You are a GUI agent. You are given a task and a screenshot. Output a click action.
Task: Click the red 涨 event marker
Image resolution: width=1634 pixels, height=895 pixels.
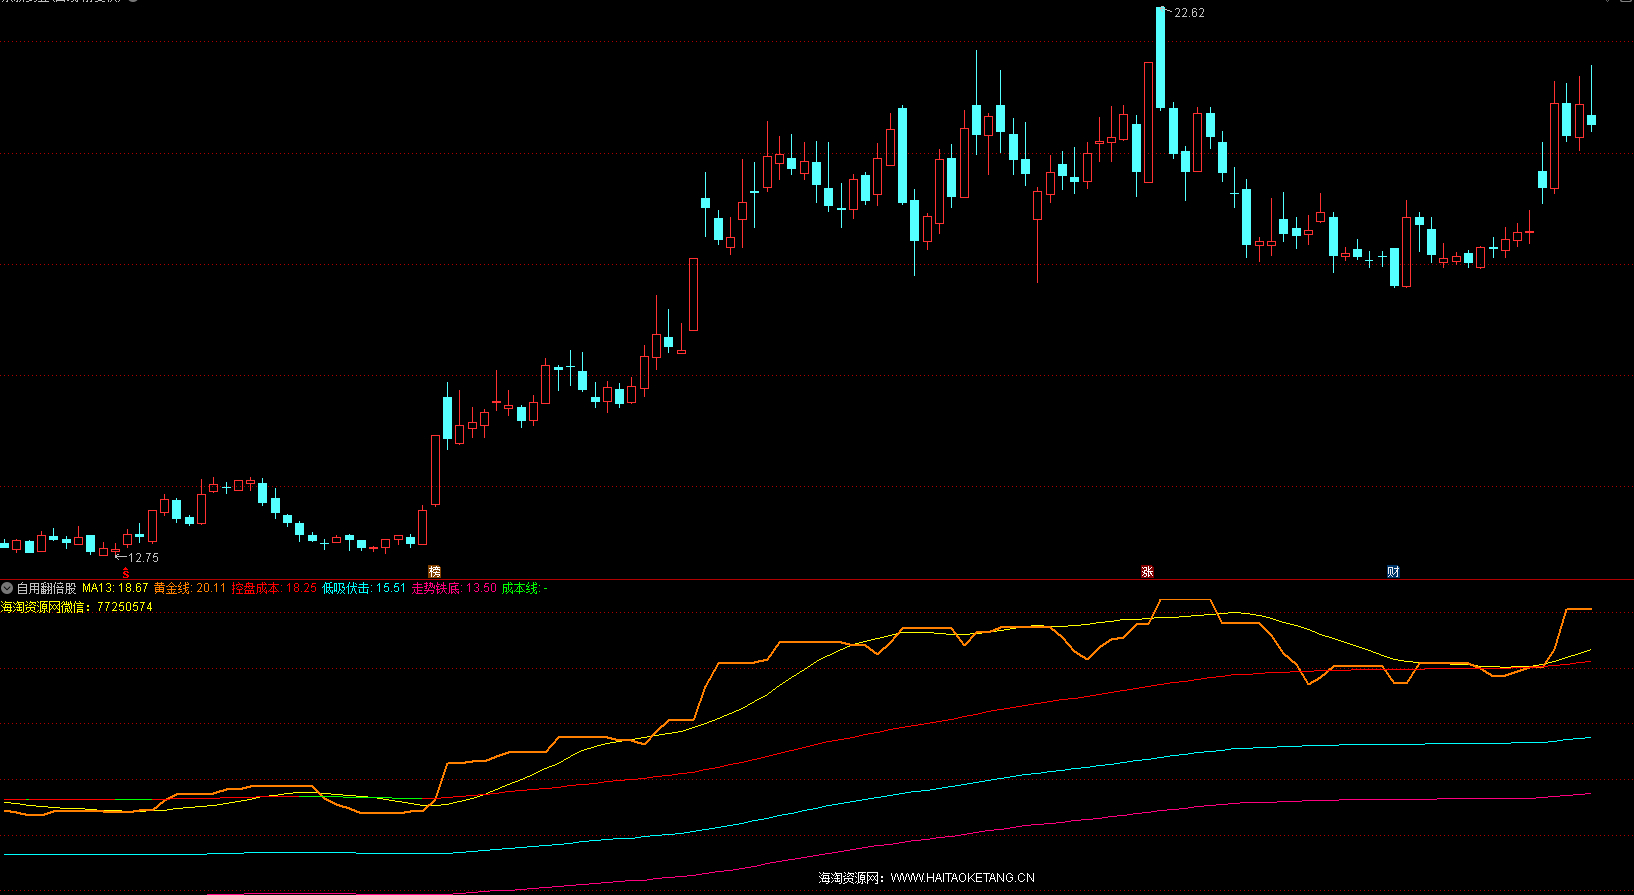[x=1147, y=572]
